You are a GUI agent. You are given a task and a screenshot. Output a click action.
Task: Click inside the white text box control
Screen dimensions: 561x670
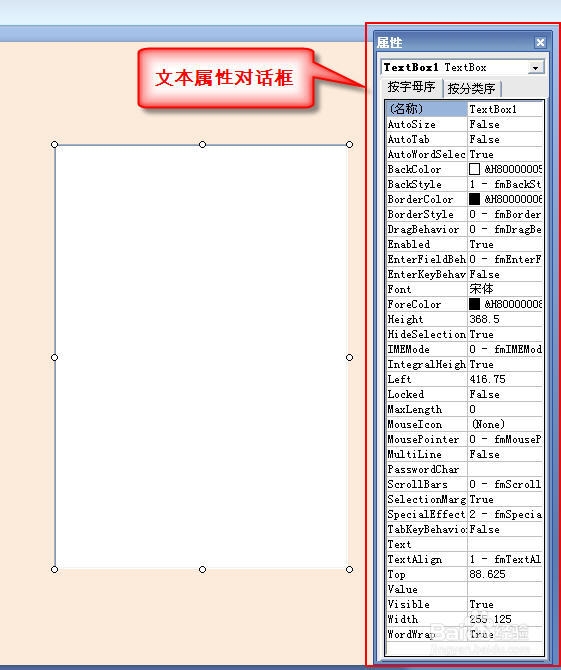click(202, 357)
